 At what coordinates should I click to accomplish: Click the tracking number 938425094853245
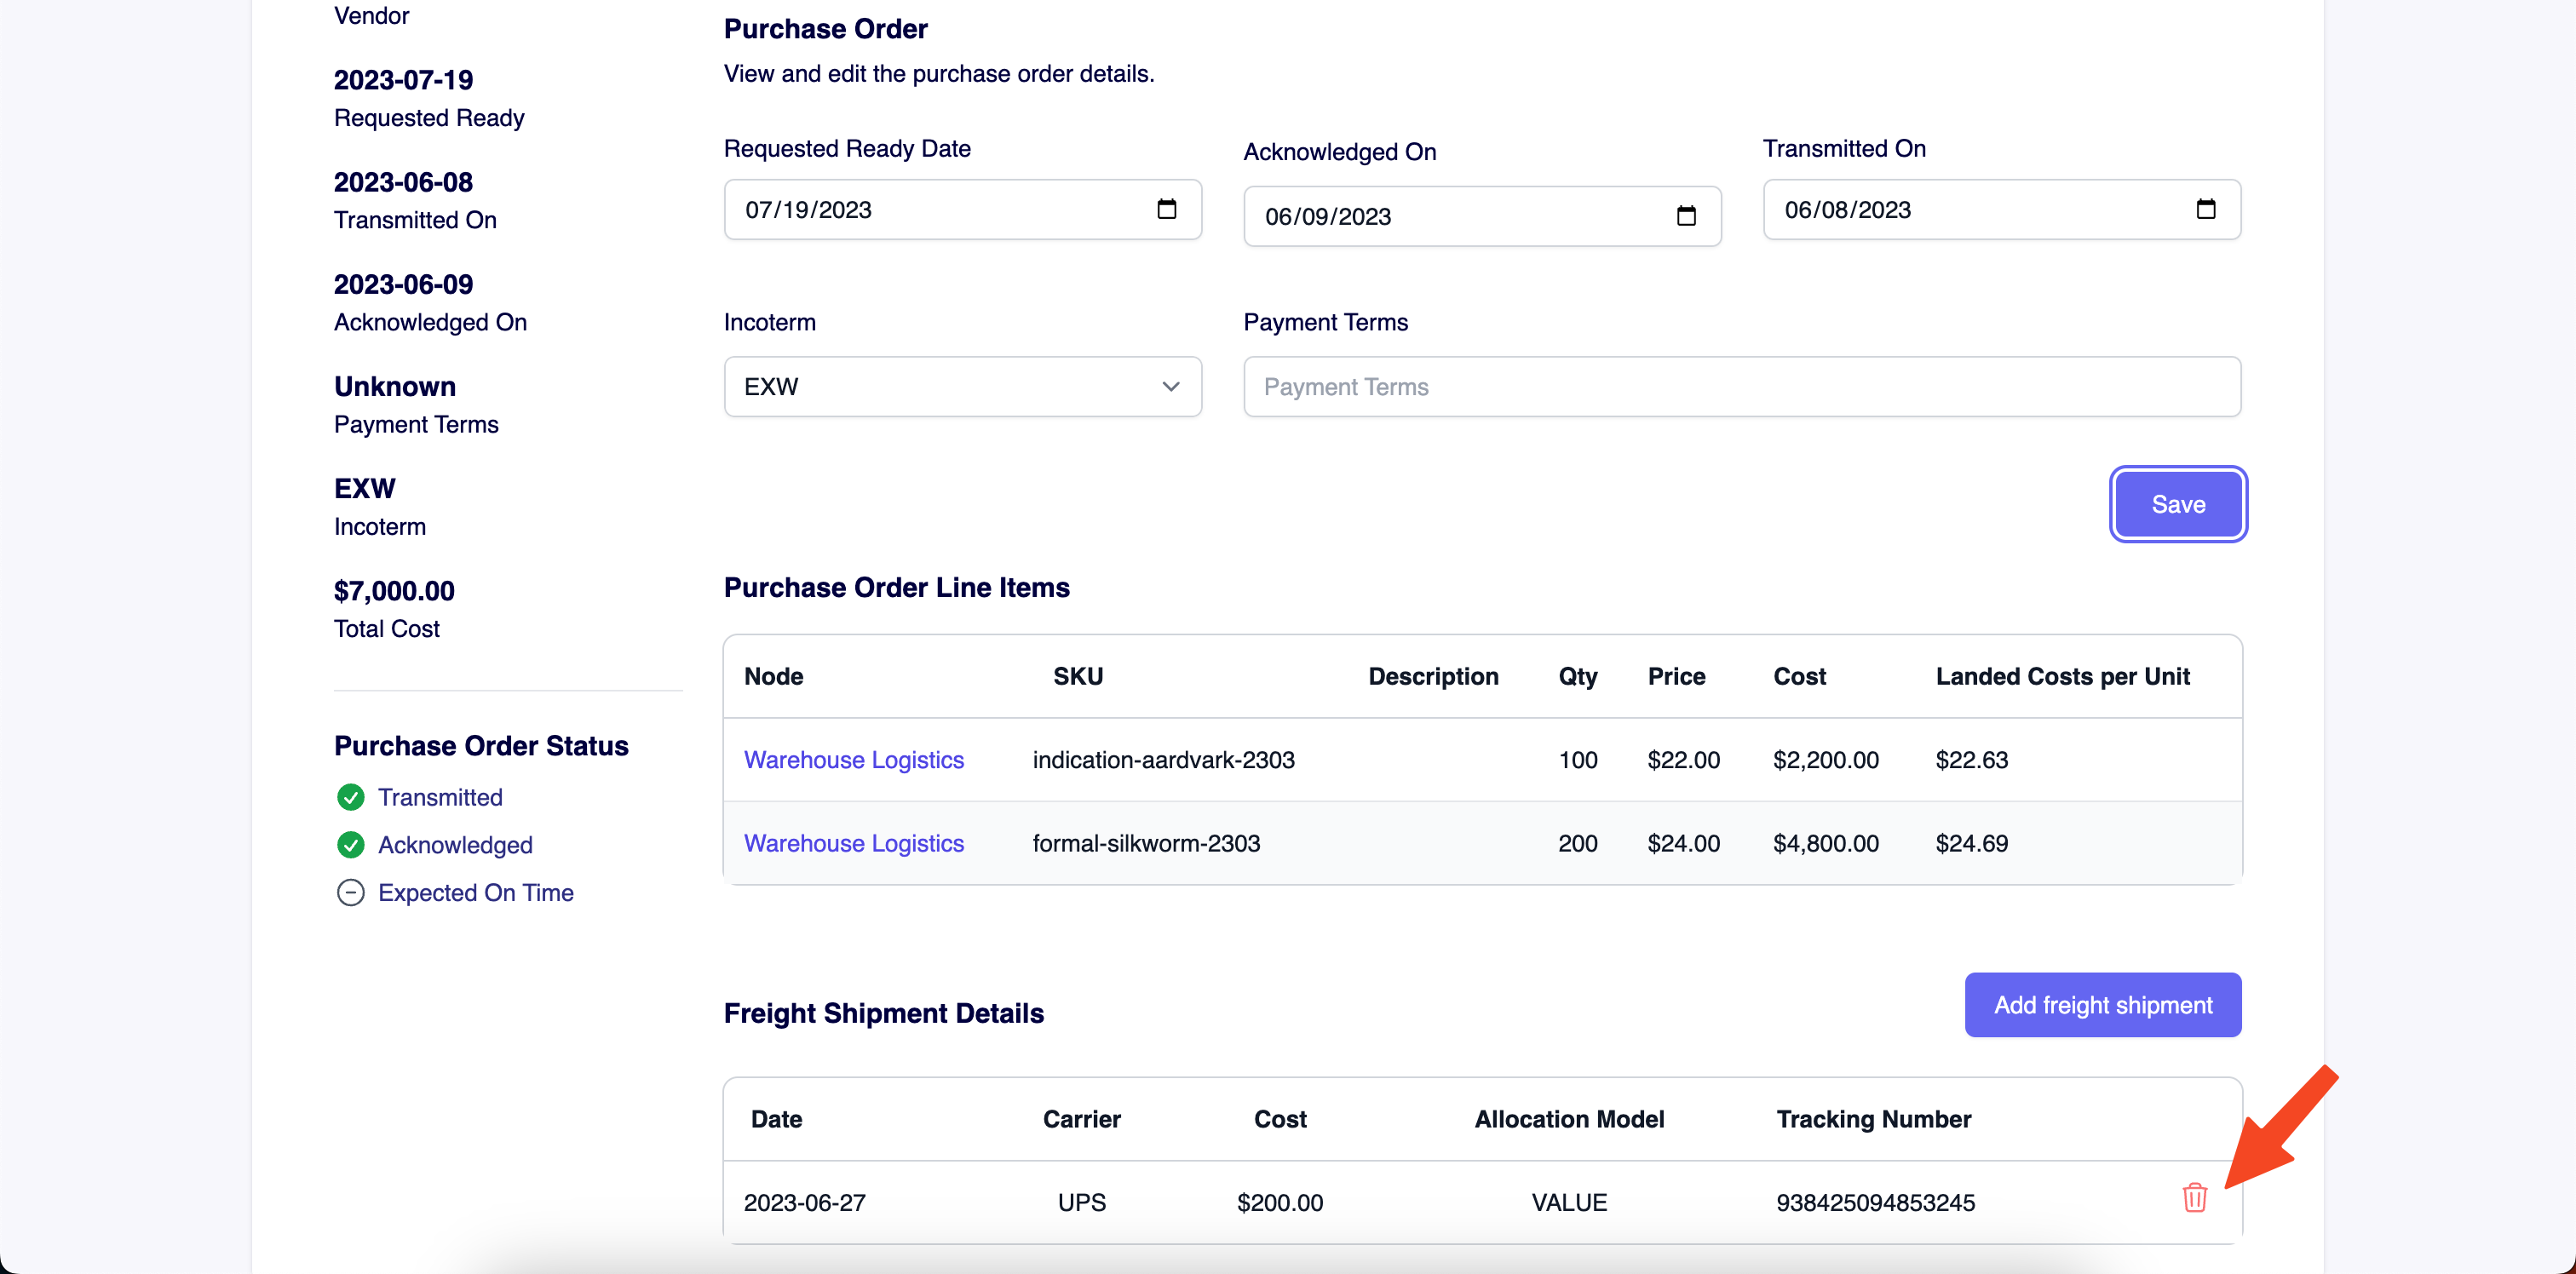(1874, 1202)
